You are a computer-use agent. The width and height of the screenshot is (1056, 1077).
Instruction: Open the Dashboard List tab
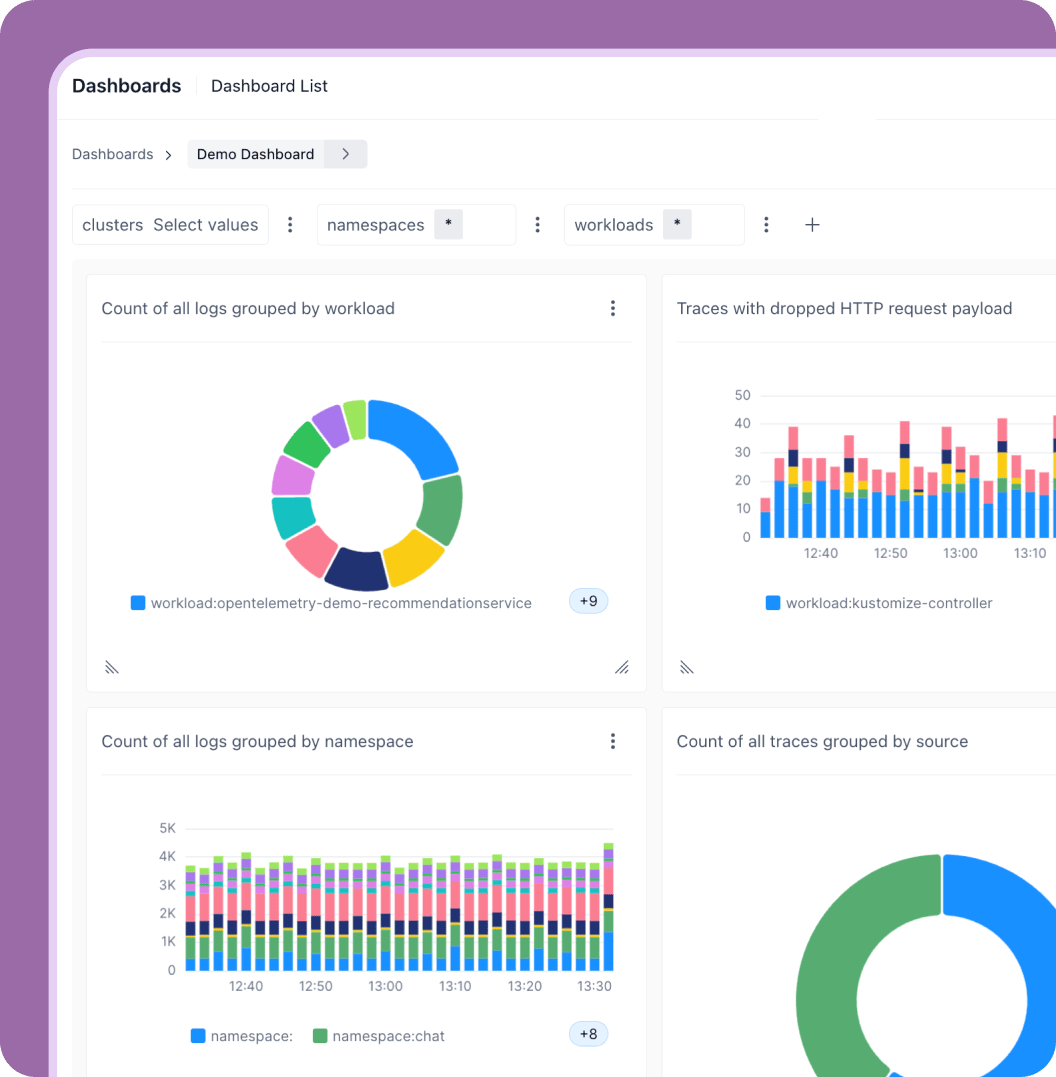[269, 86]
